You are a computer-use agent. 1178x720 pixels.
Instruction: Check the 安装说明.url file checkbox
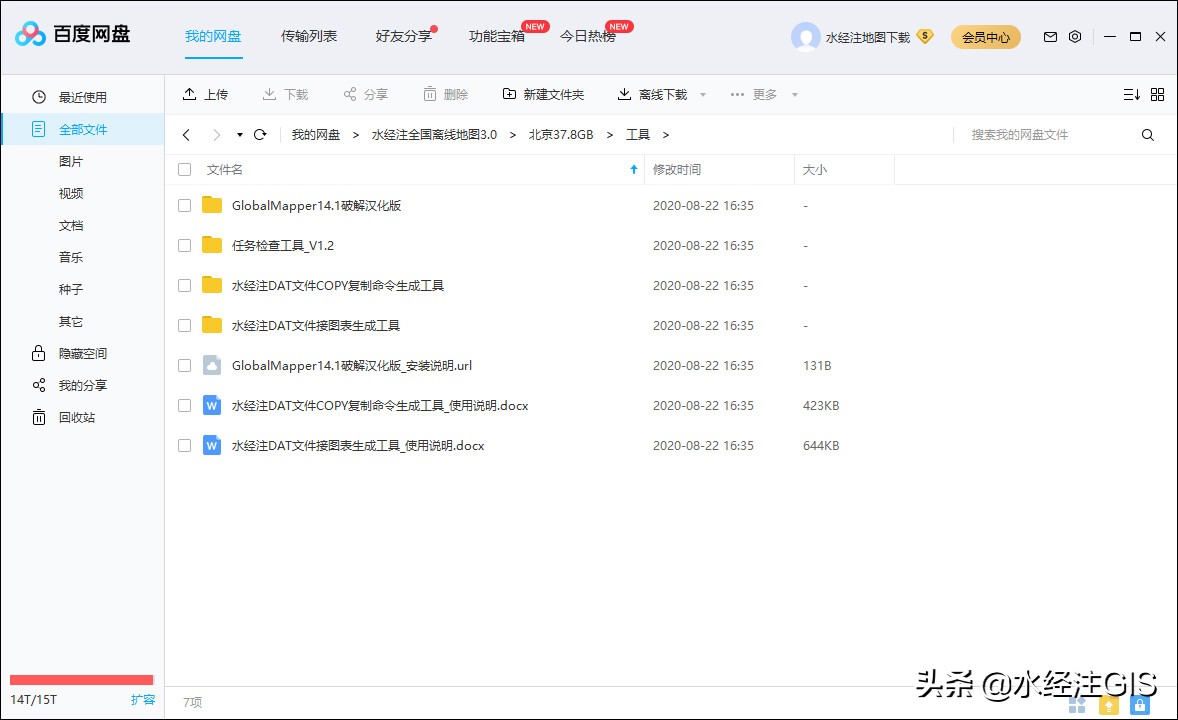point(184,365)
